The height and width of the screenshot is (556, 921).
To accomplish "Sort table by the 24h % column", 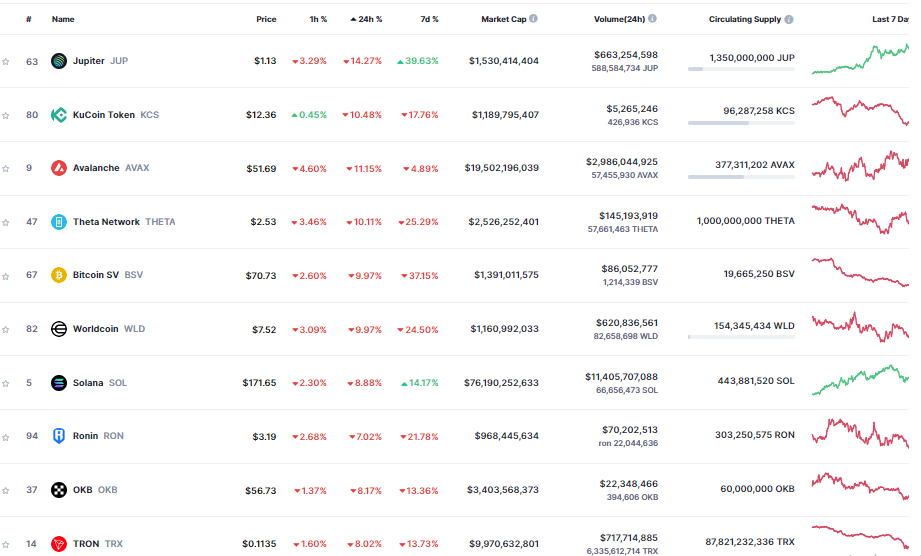I will (x=367, y=19).
